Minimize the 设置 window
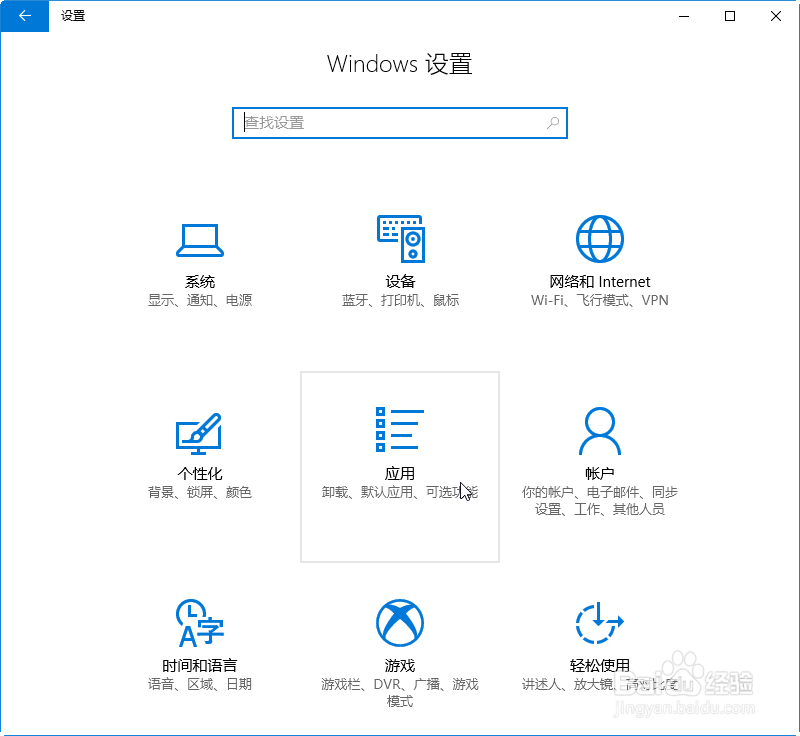The height and width of the screenshot is (736, 800). pyautogui.click(x=684, y=16)
